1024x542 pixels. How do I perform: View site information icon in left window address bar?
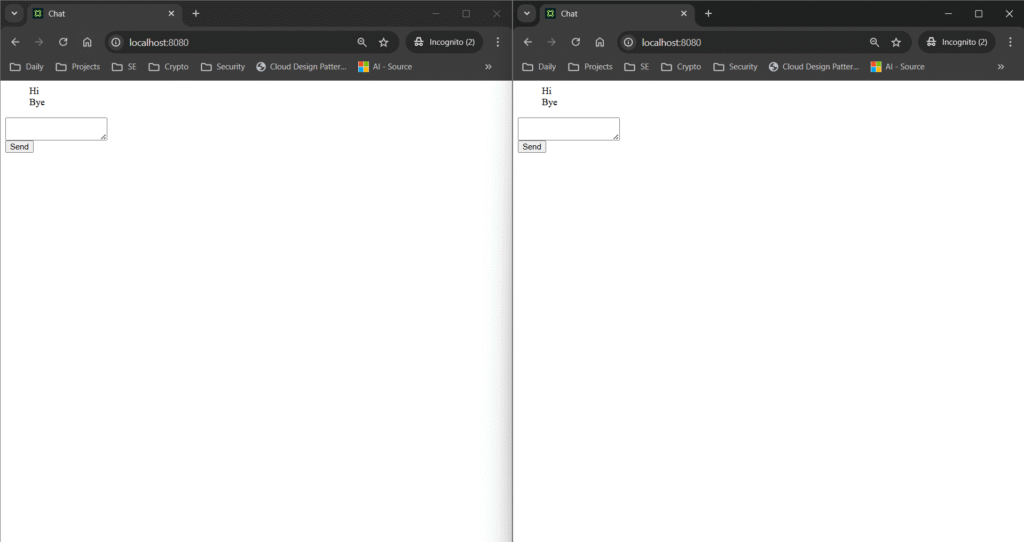coord(116,42)
